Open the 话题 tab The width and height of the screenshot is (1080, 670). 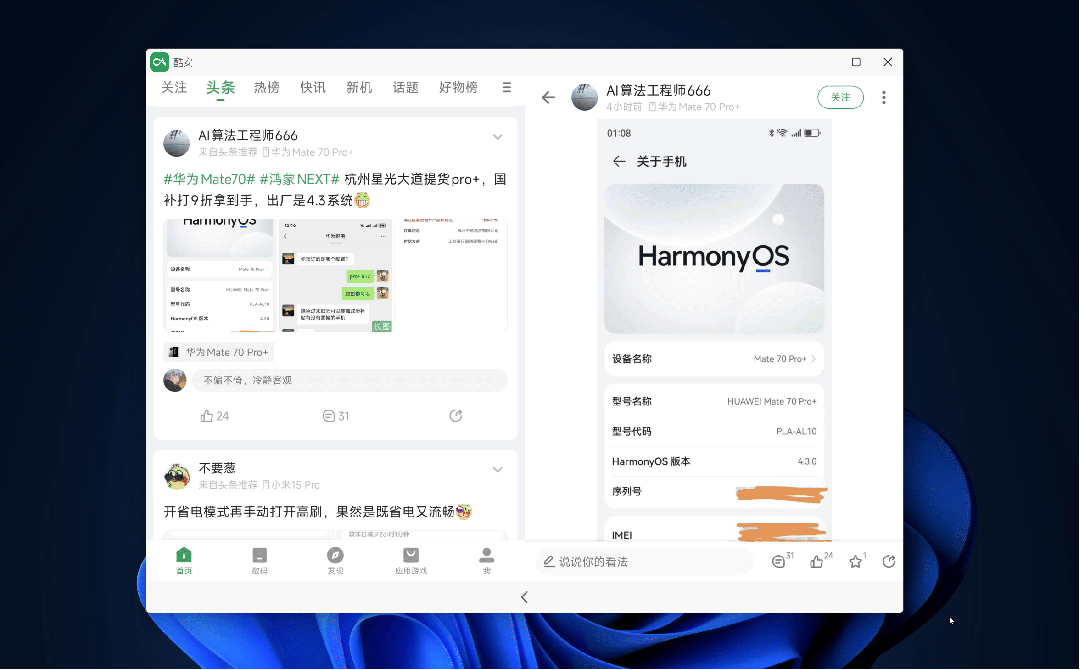pos(405,87)
